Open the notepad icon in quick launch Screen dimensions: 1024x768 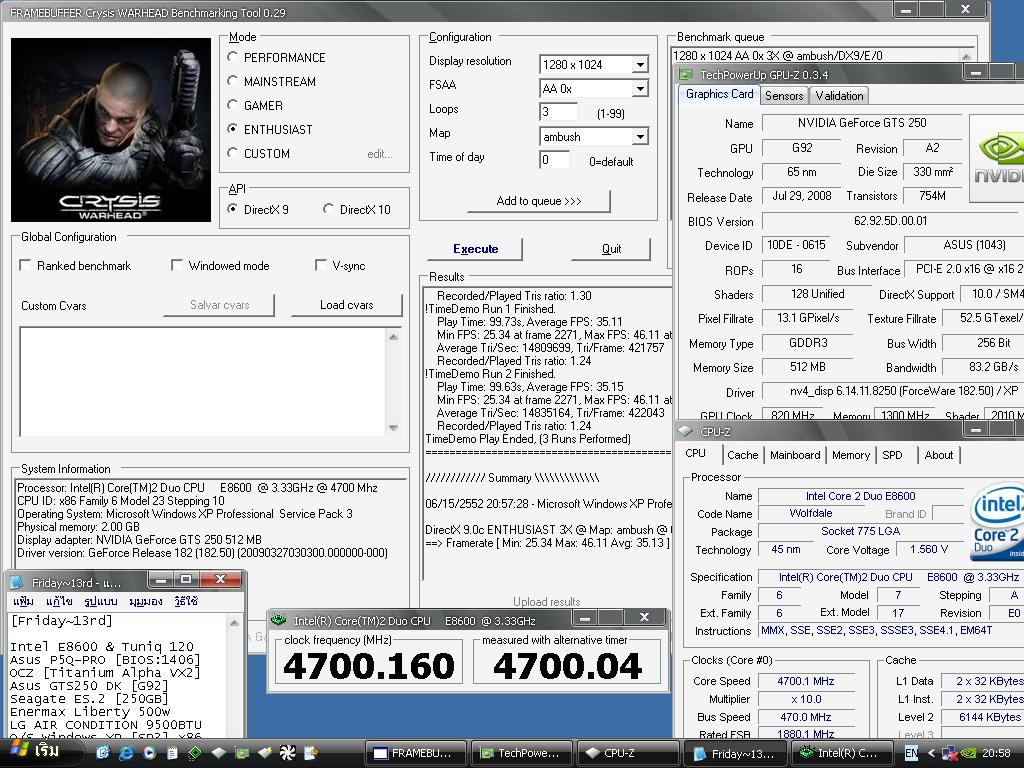172,753
